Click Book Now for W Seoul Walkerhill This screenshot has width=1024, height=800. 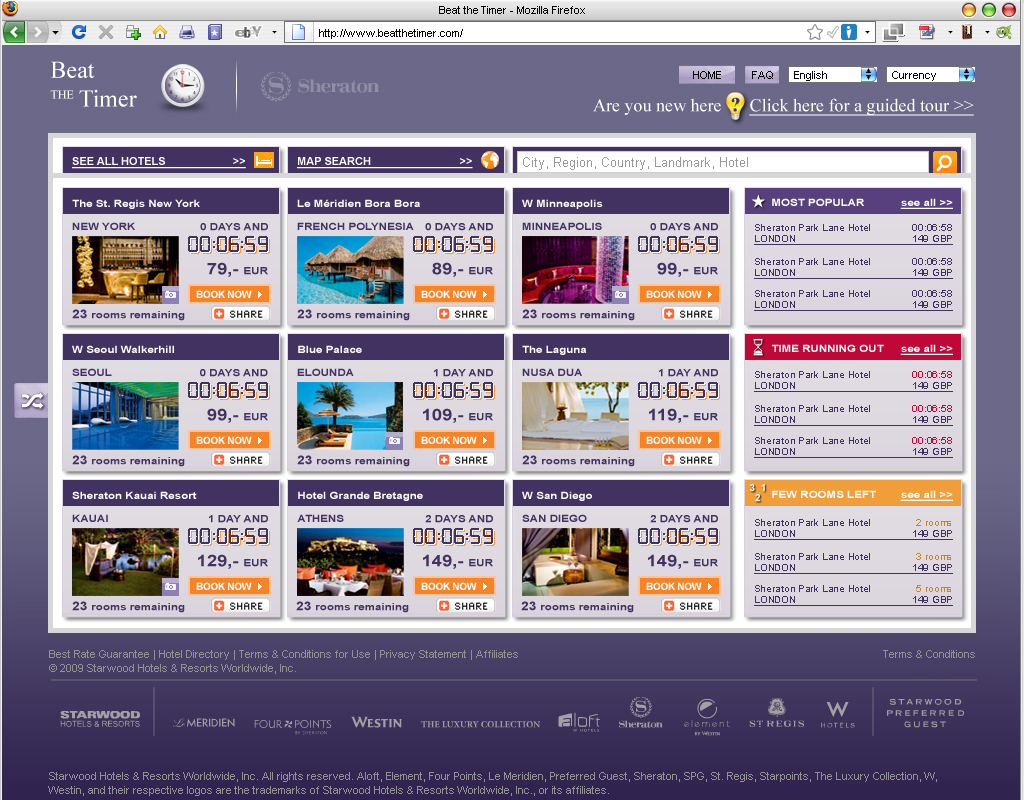pyautogui.click(x=229, y=441)
